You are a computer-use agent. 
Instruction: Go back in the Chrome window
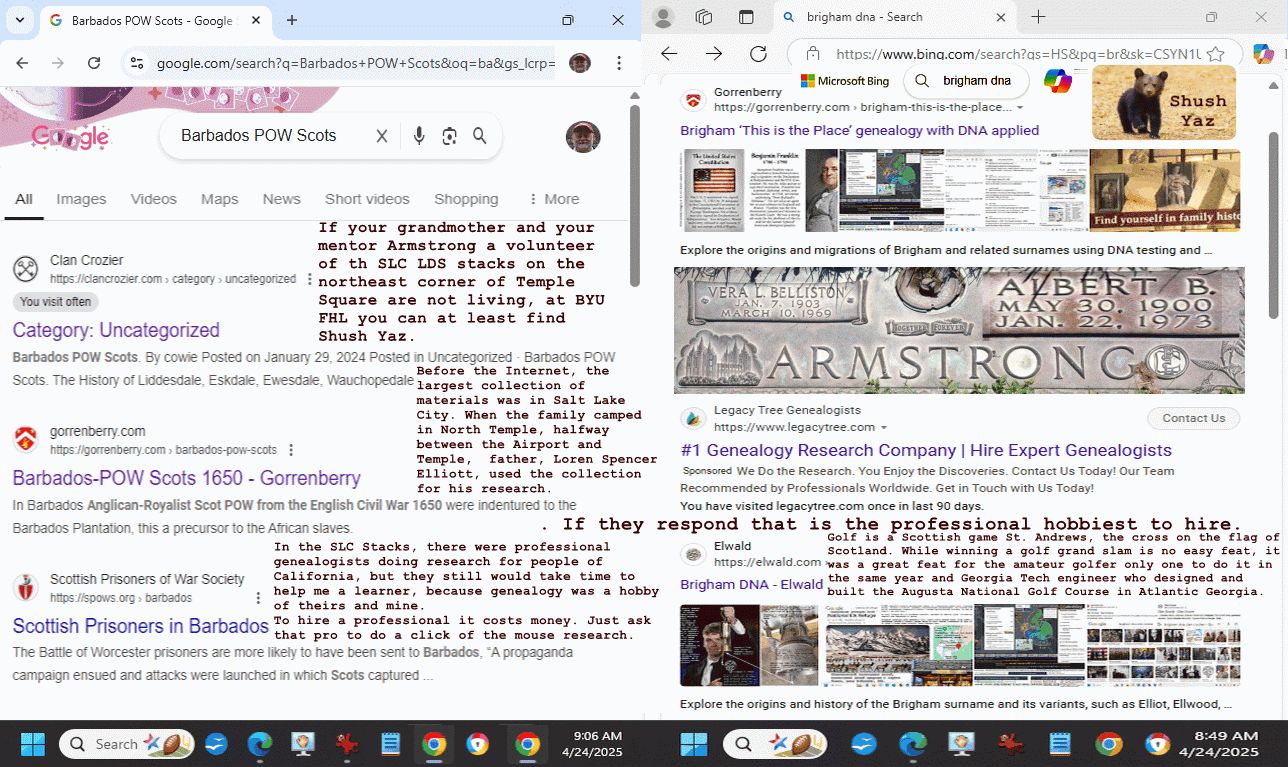point(23,63)
